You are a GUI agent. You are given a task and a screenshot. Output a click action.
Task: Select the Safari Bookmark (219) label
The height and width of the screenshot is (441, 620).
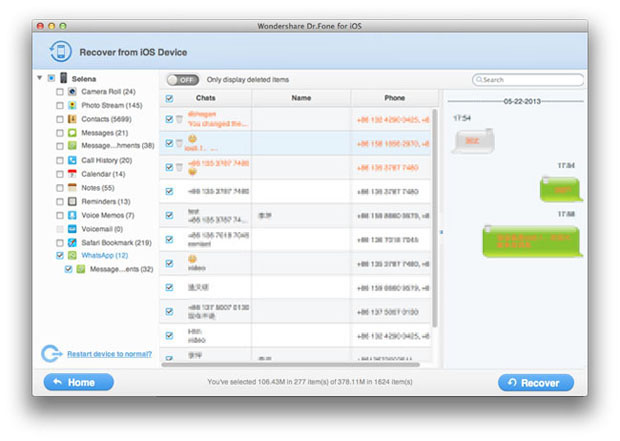(x=116, y=243)
